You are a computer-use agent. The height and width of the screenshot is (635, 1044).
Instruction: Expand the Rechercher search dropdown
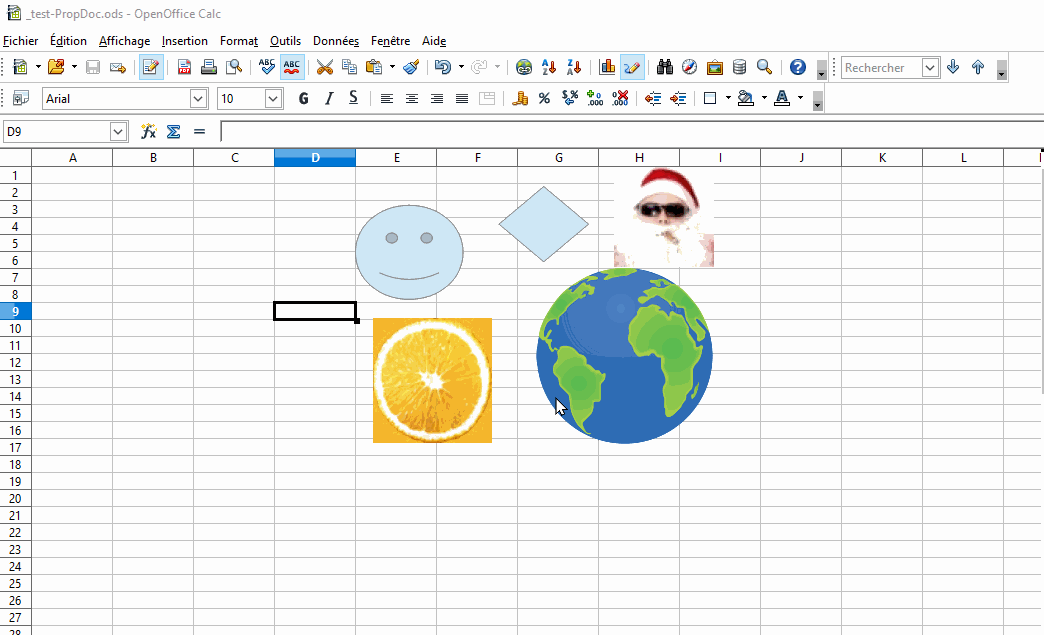(x=930, y=67)
